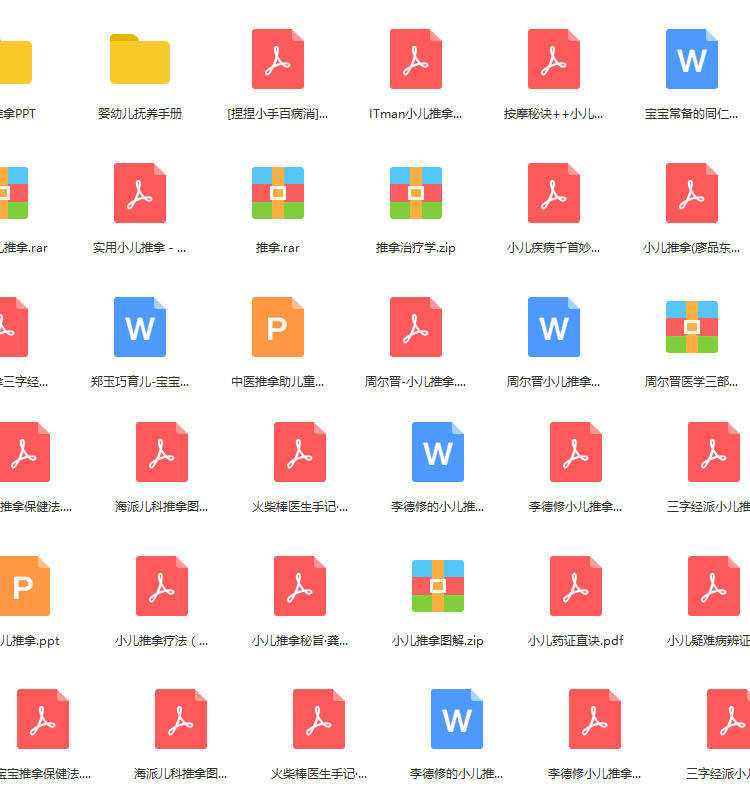
Task: Click the 按摩秘诀++小儿 PDF icon
Action: (554, 60)
